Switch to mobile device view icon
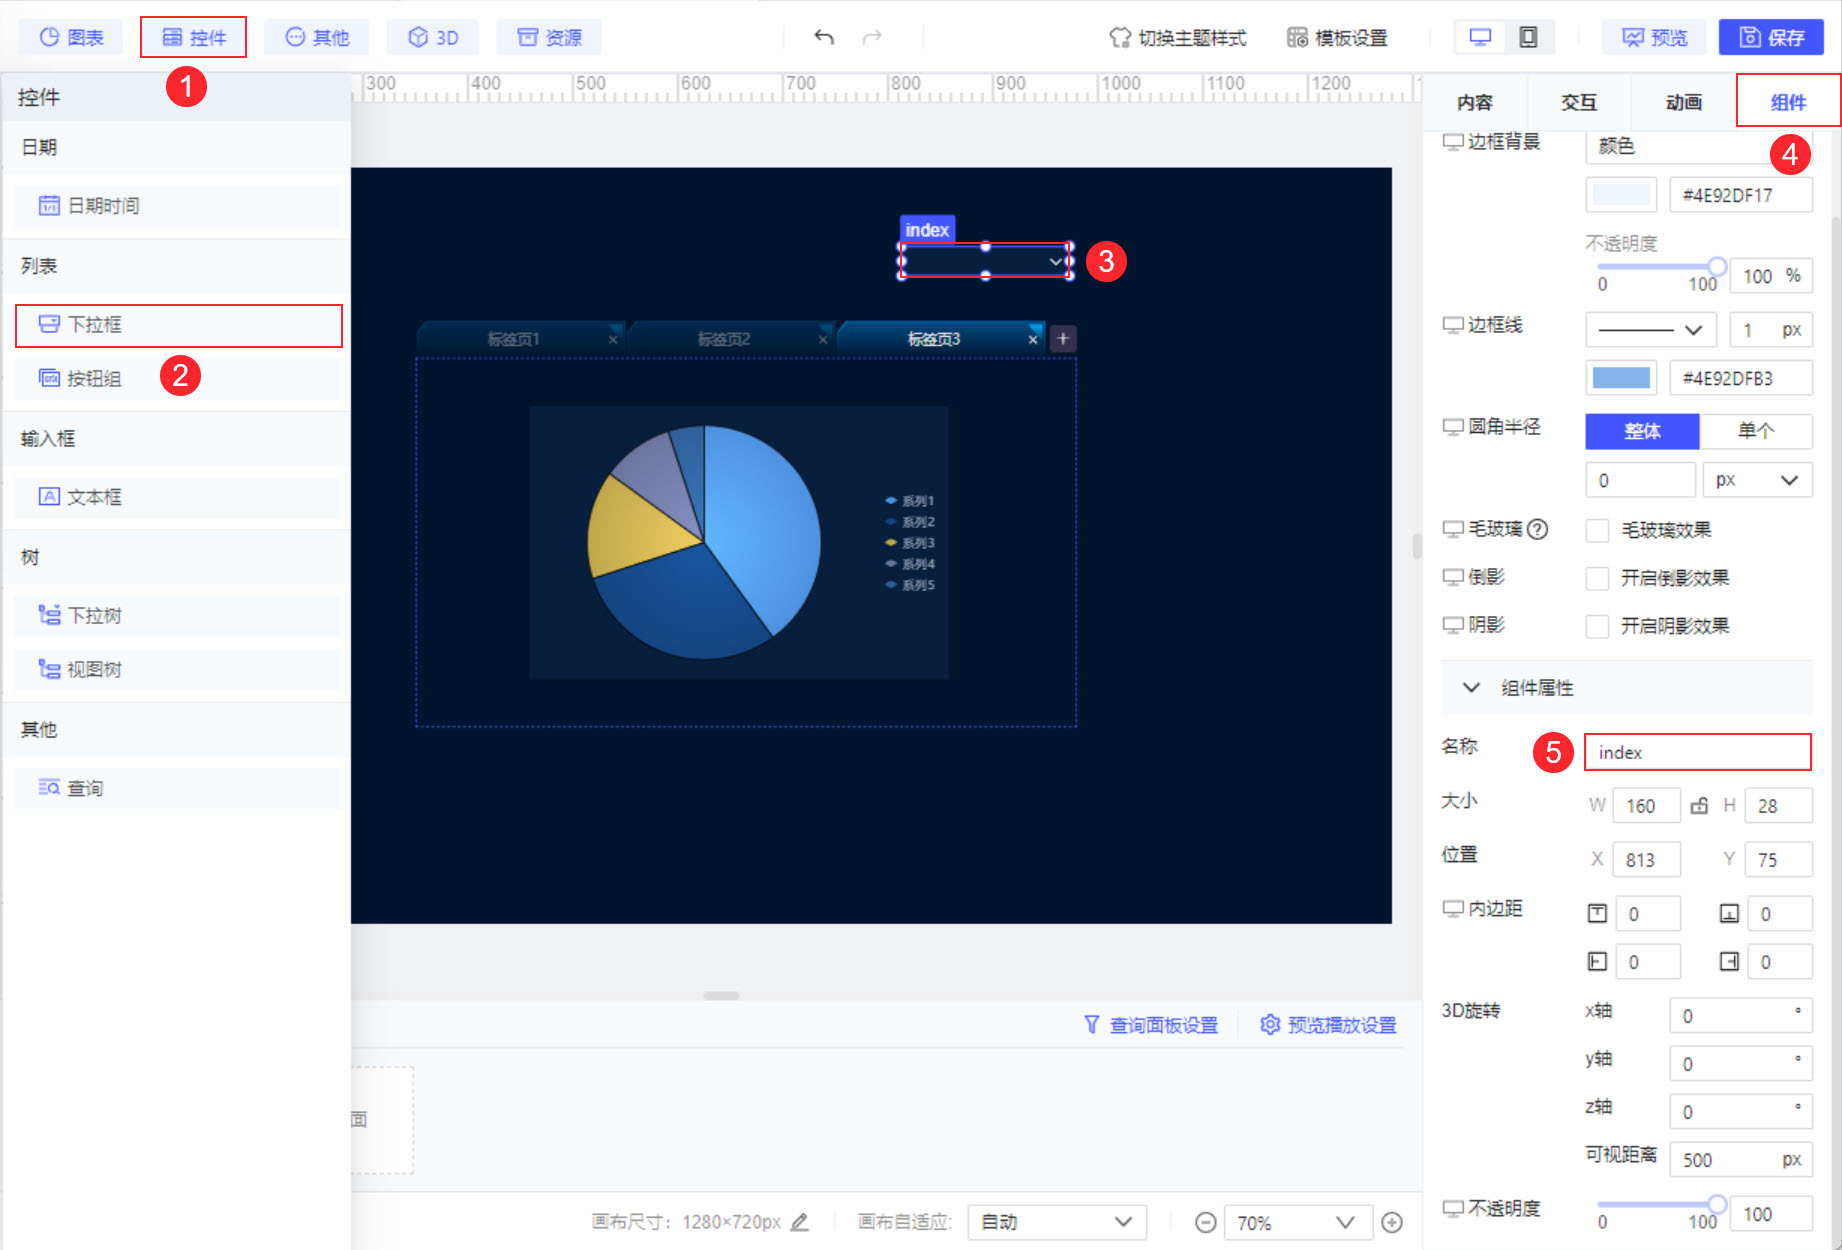 pos(1528,37)
